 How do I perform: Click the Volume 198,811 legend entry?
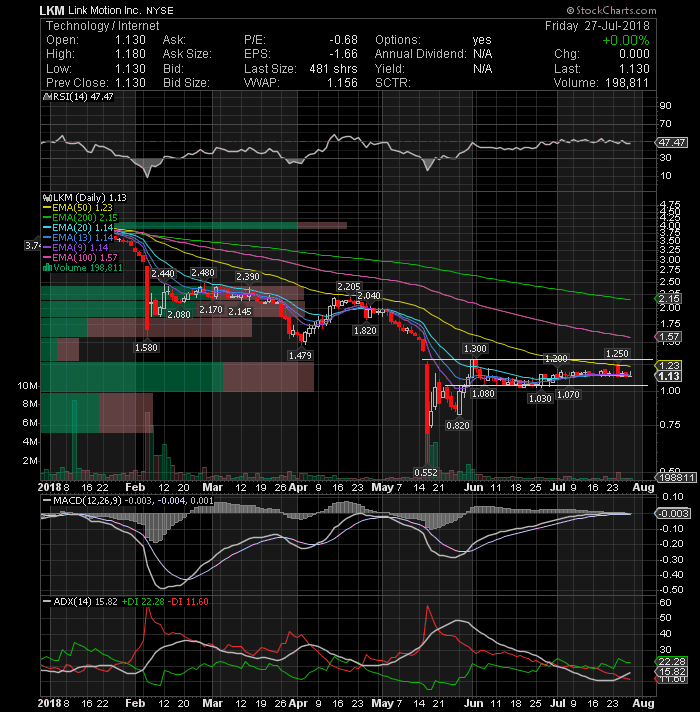(x=83, y=267)
